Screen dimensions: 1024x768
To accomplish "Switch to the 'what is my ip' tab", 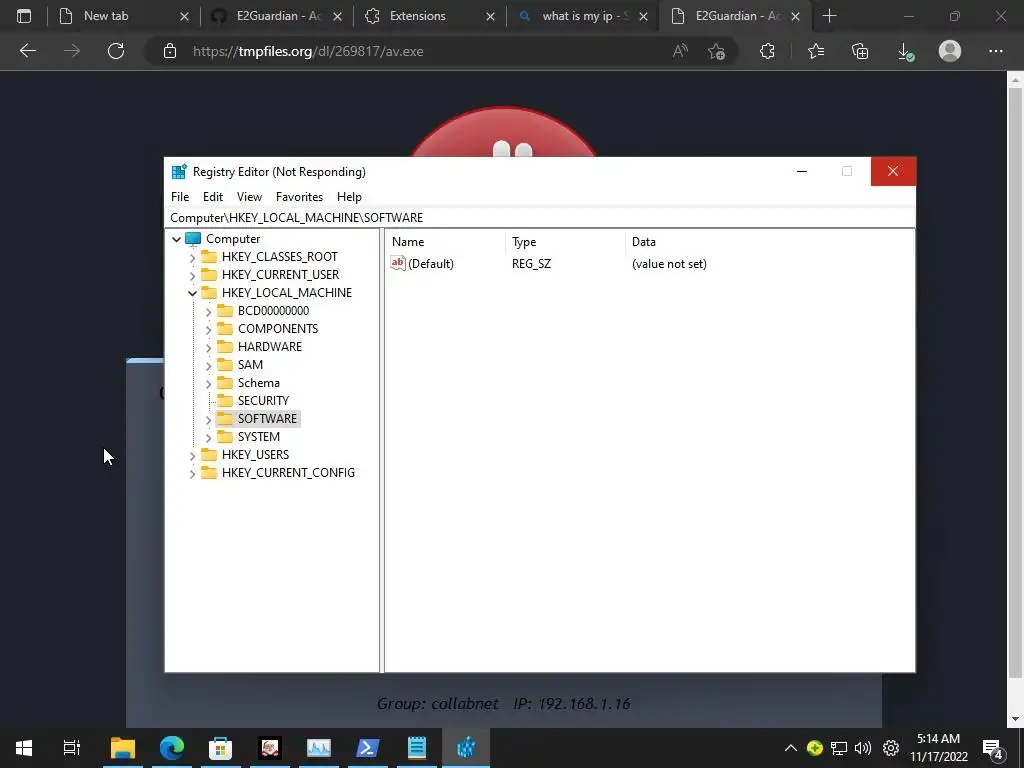I will [x=582, y=16].
